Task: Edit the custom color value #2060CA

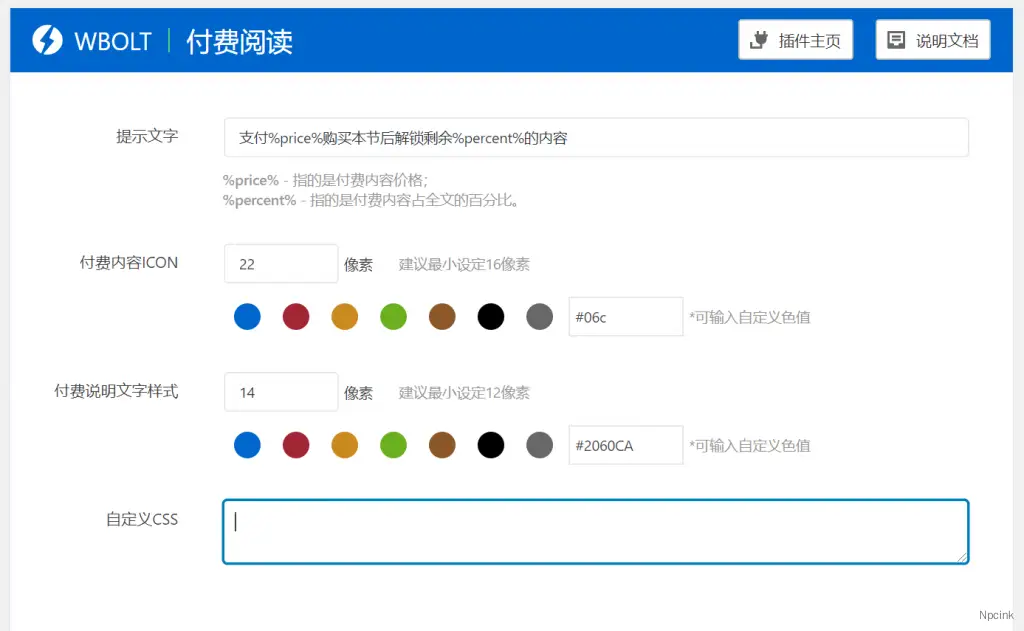Action: (625, 444)
